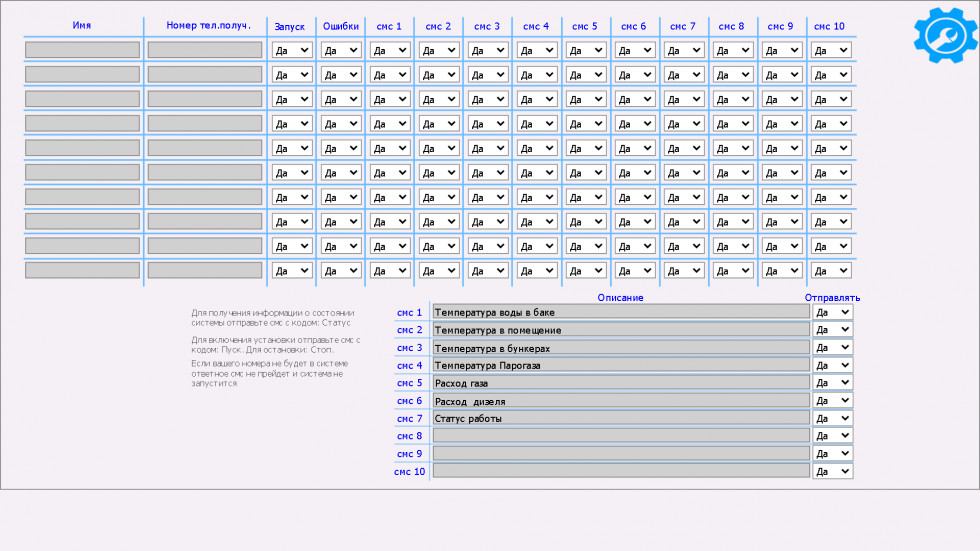Open the Запуск dropdown in the first row
Image resolution: width=980 pixels, height=551 pixels.
tap(292, 50)
